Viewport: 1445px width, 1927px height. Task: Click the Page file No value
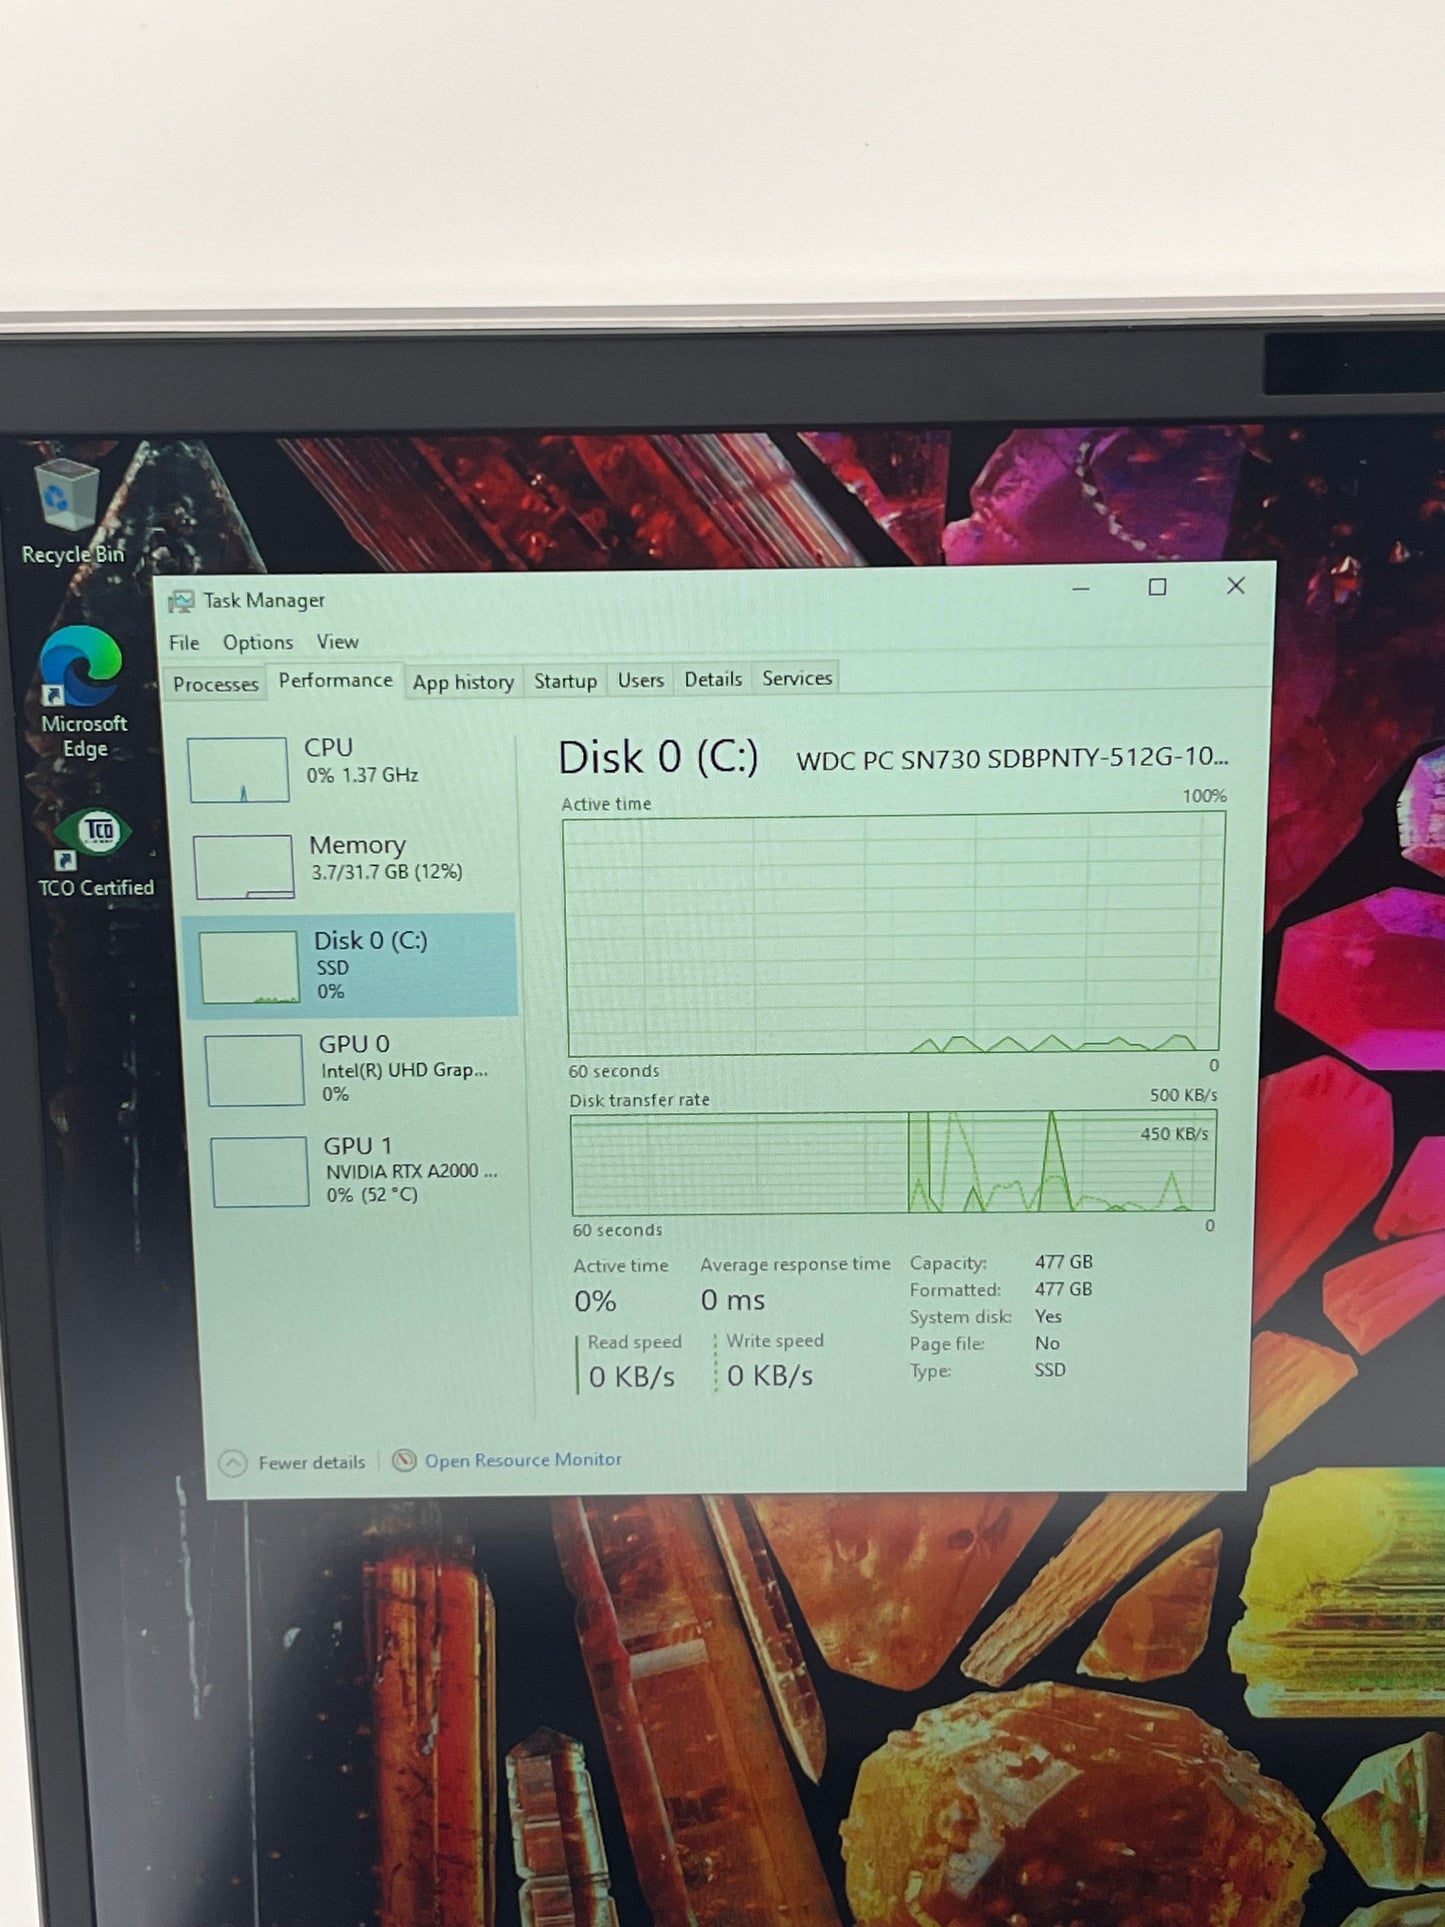point(1047,1343)
